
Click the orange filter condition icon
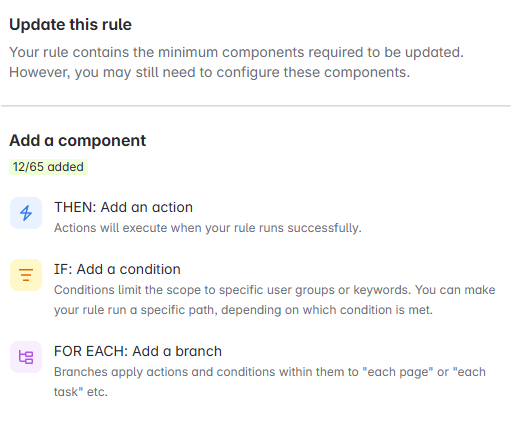click(x=26, y=275)
